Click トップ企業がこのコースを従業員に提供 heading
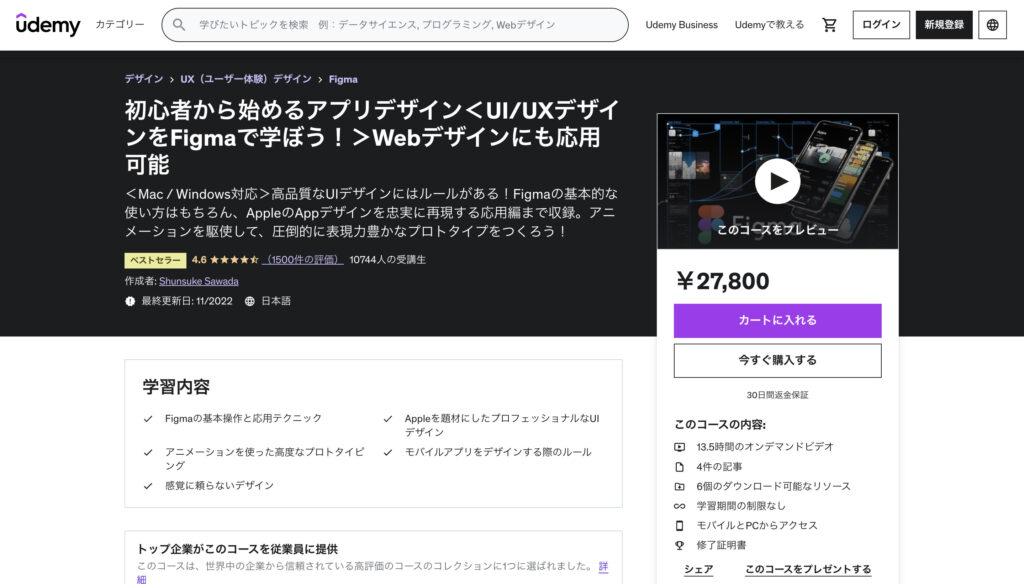 (x=237, y=549)
